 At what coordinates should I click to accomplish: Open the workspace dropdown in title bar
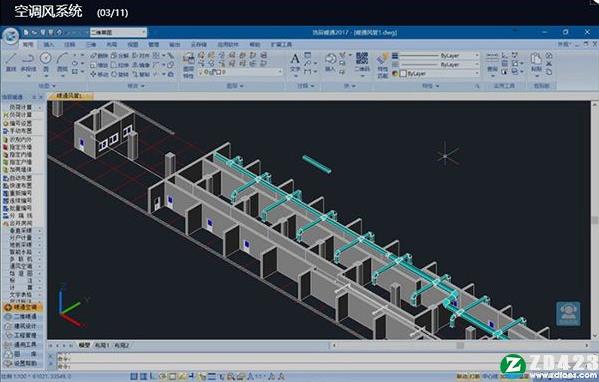click(118, 32)
